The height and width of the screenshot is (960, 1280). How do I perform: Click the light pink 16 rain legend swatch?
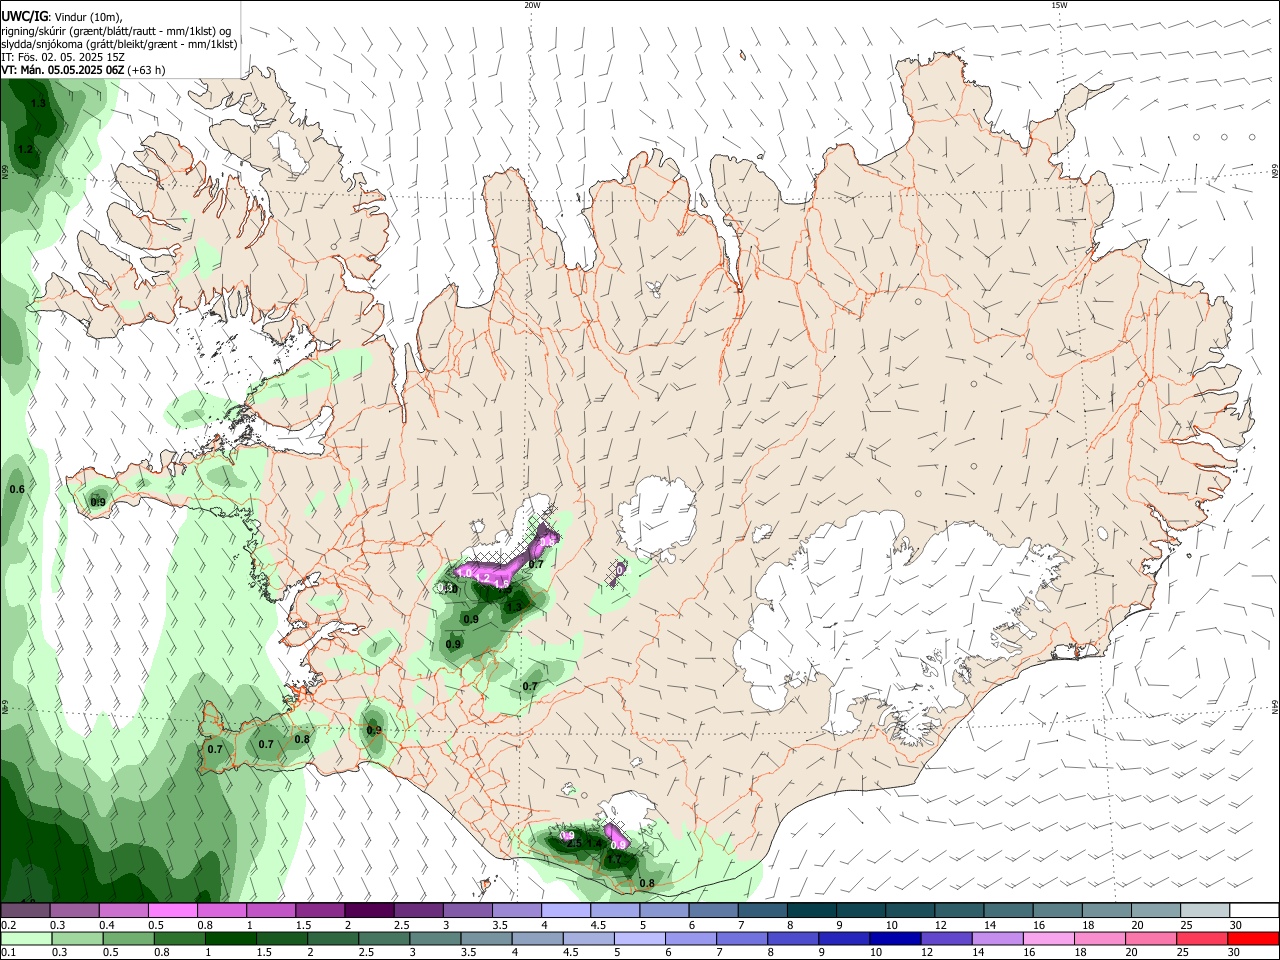coord(1048,938)
